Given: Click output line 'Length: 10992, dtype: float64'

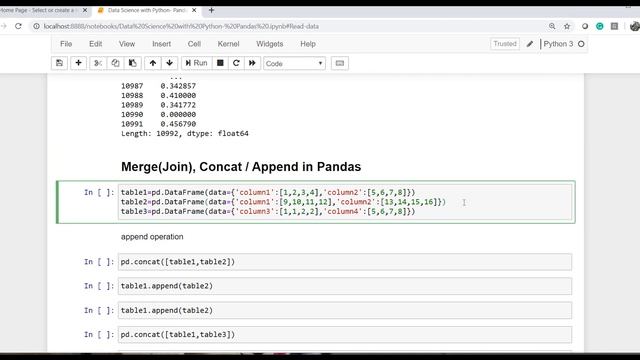Looking at the screenshot, I should coord(184,133).
